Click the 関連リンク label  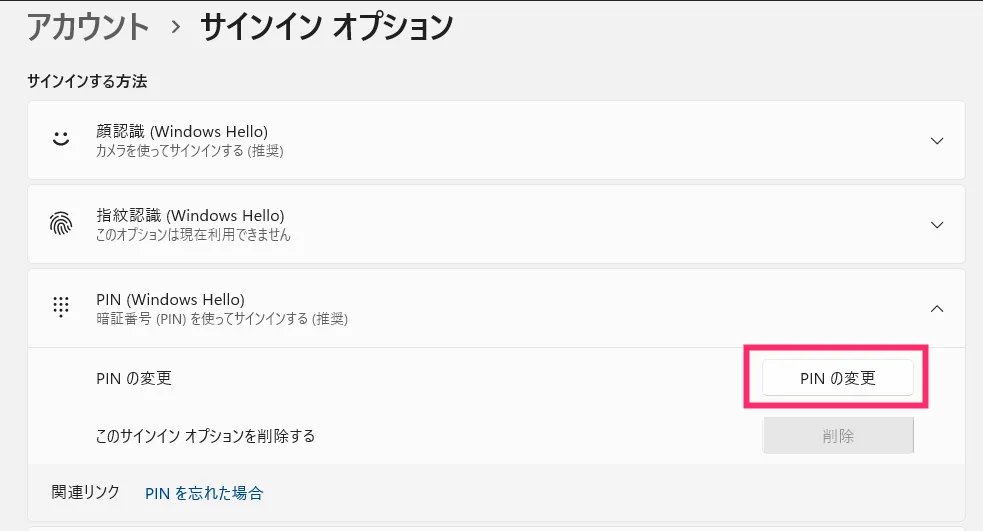86,492
